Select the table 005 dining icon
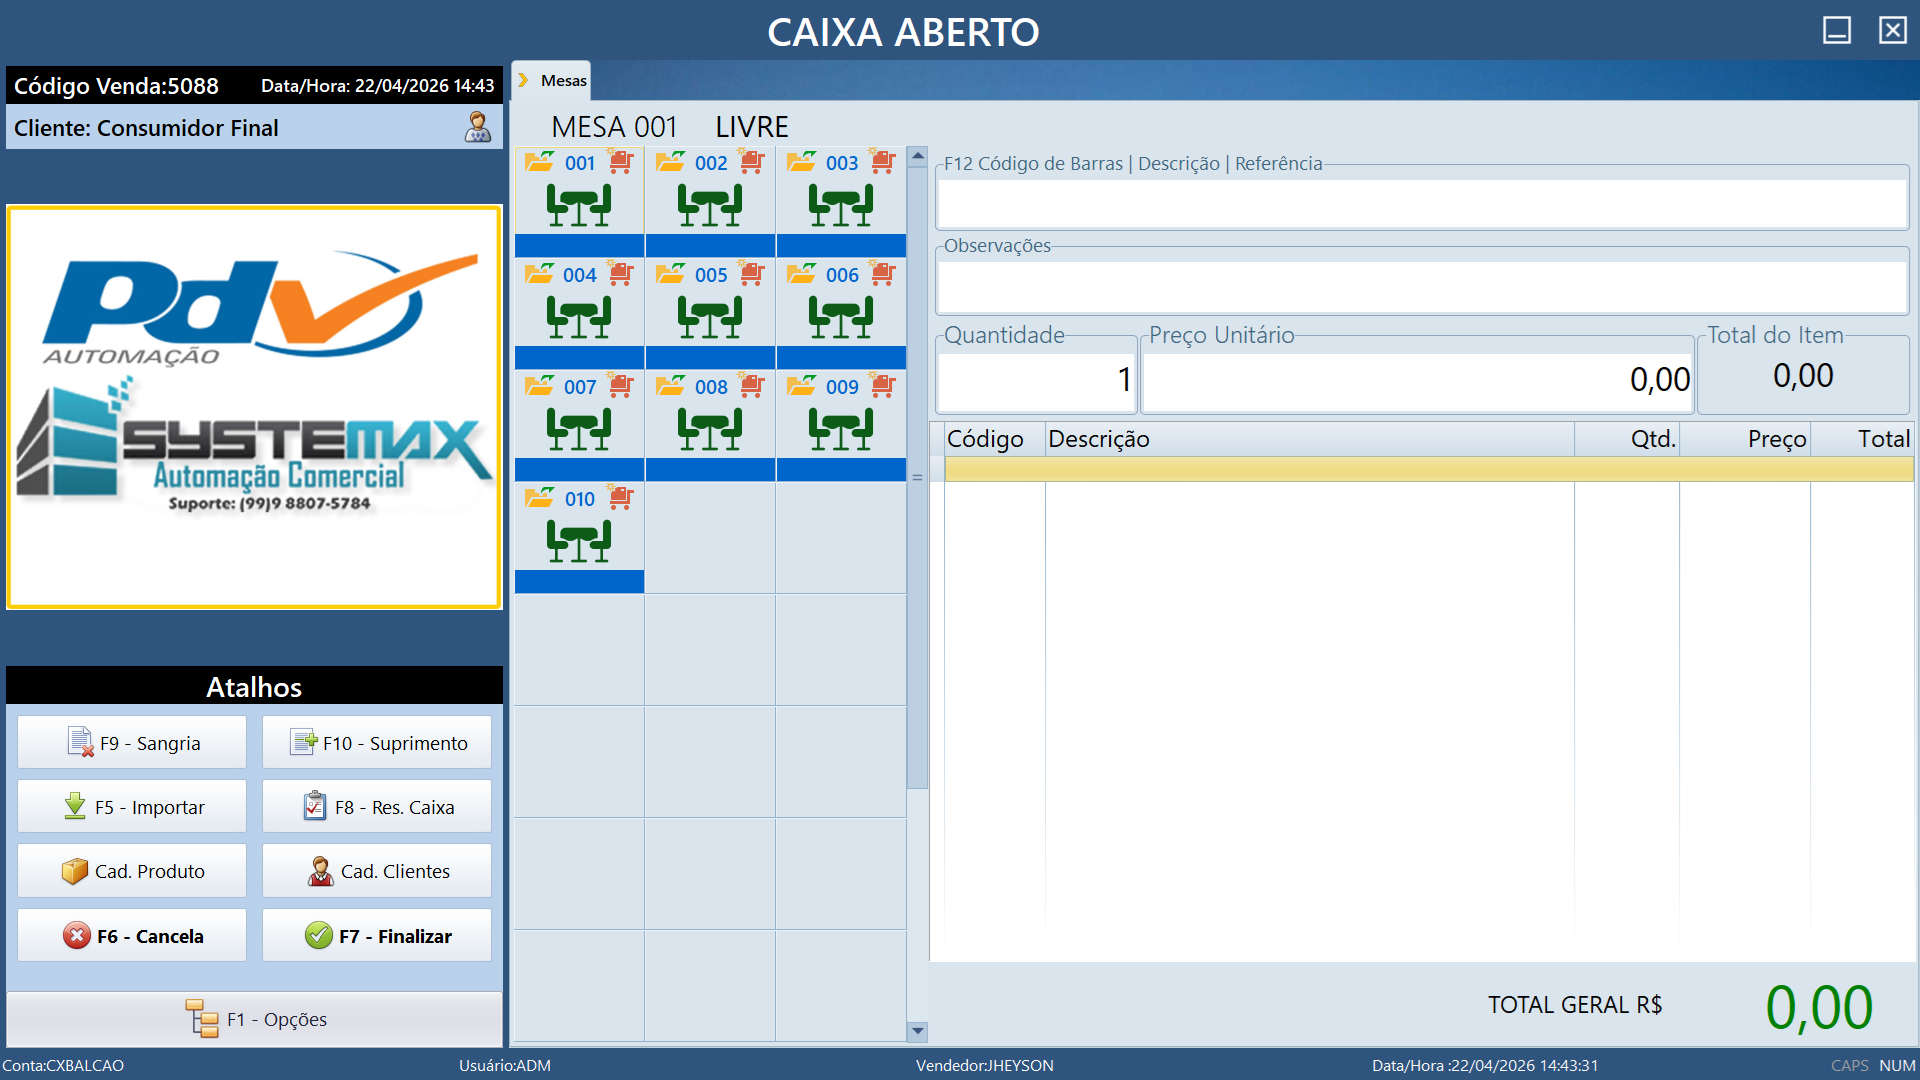The height and width of the screenshot is (1080, 1920). 710,317
